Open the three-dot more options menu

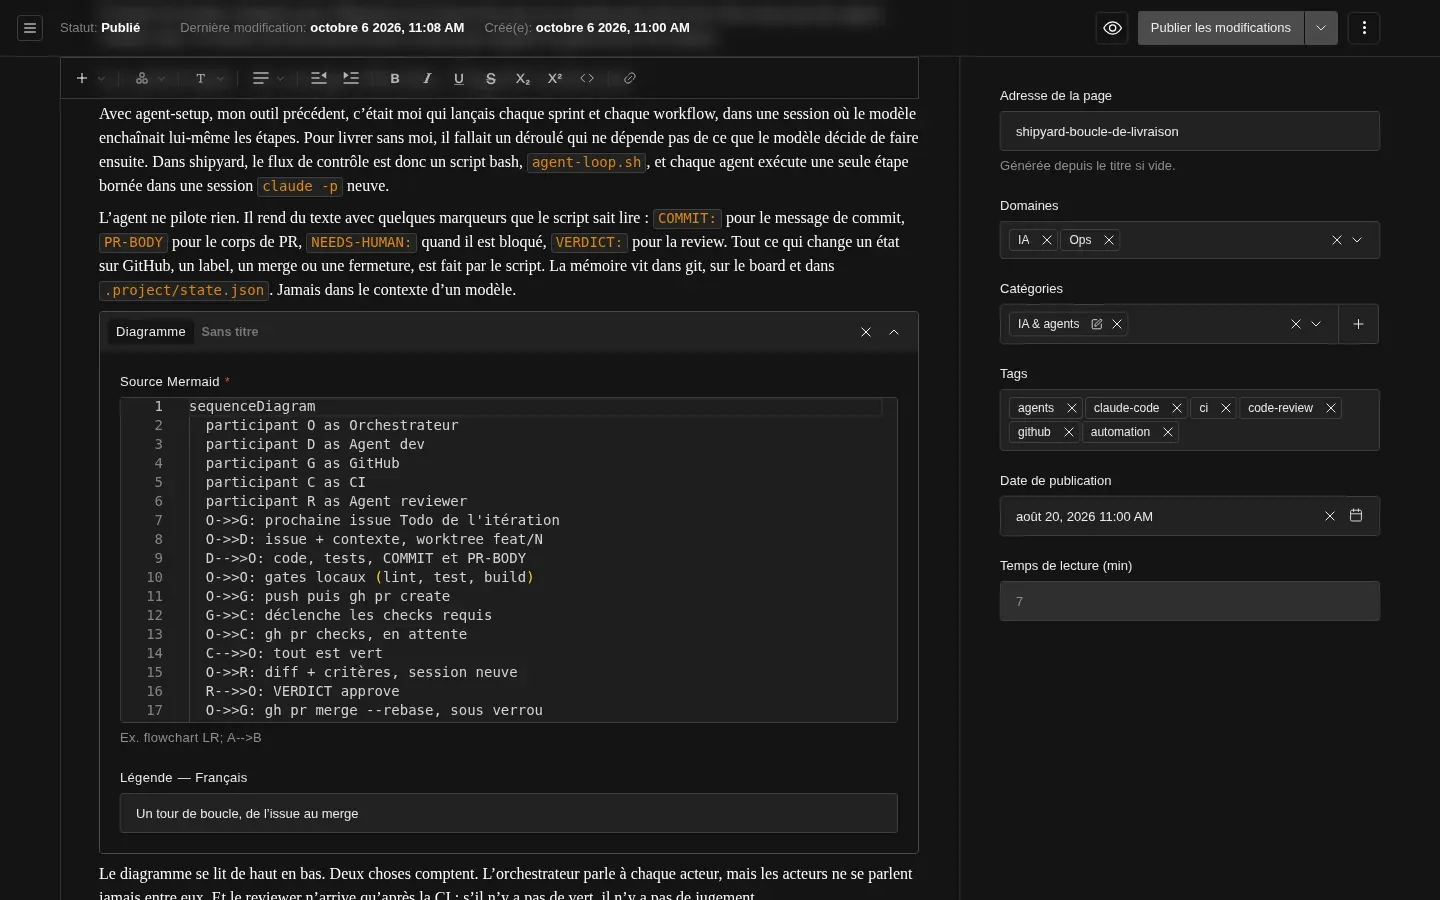(x=1364, y=28)
